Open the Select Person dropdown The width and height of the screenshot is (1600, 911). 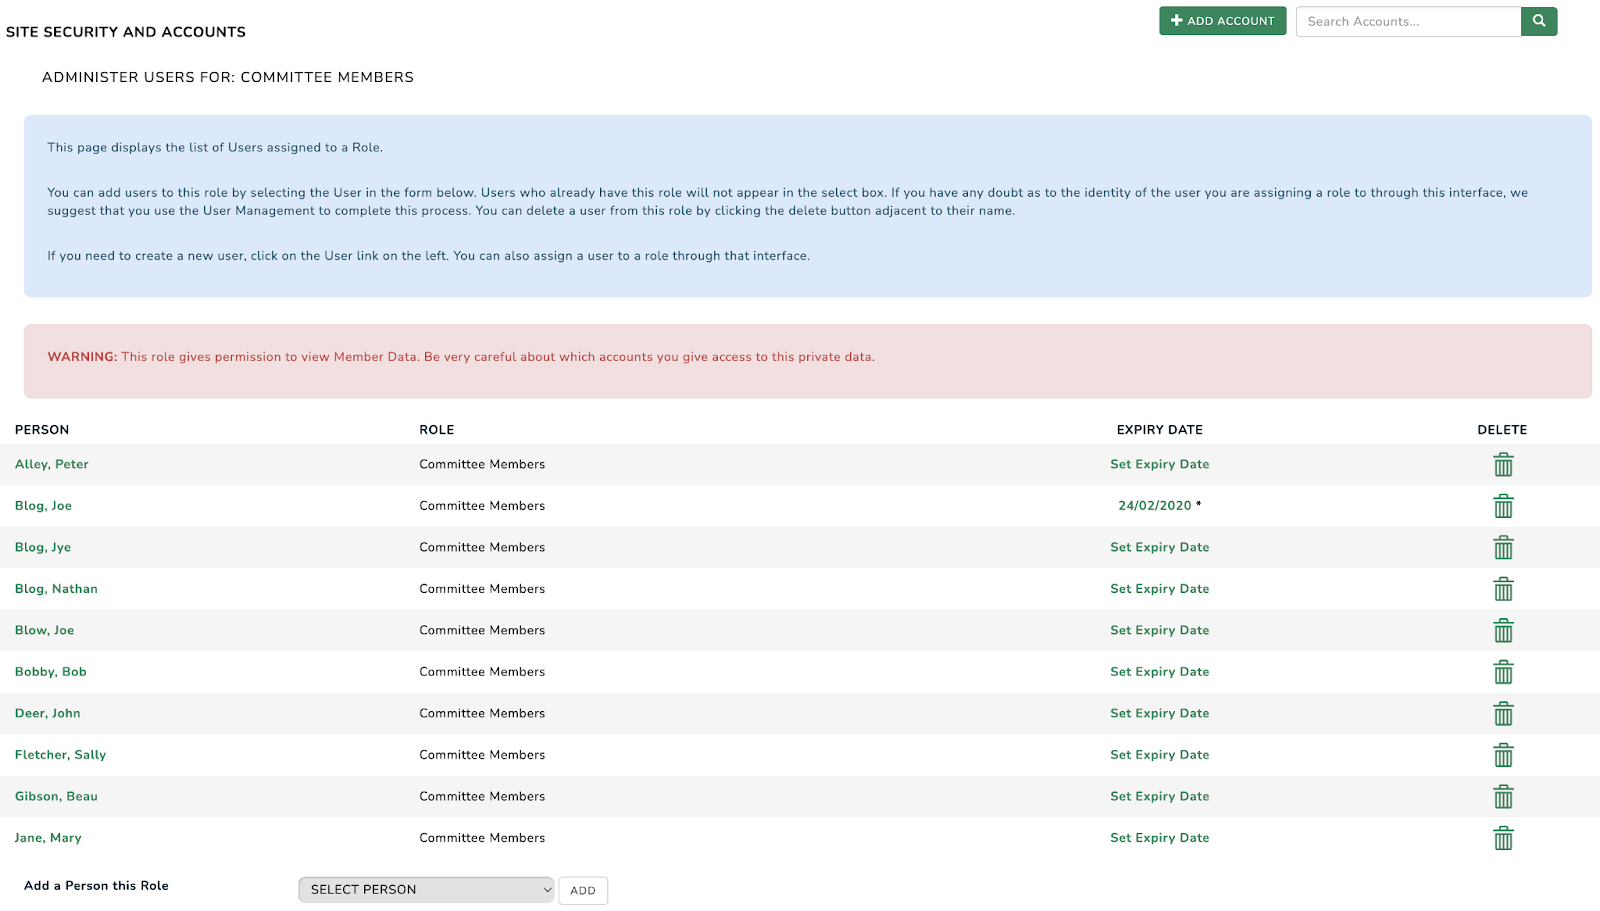click(426, 890)
